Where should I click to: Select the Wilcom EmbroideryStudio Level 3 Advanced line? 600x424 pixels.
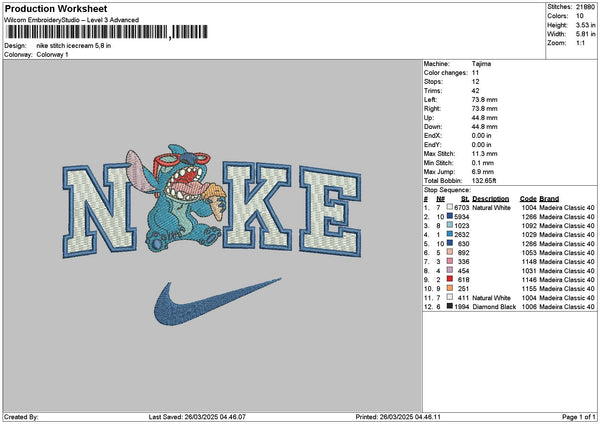pos(72,20)
